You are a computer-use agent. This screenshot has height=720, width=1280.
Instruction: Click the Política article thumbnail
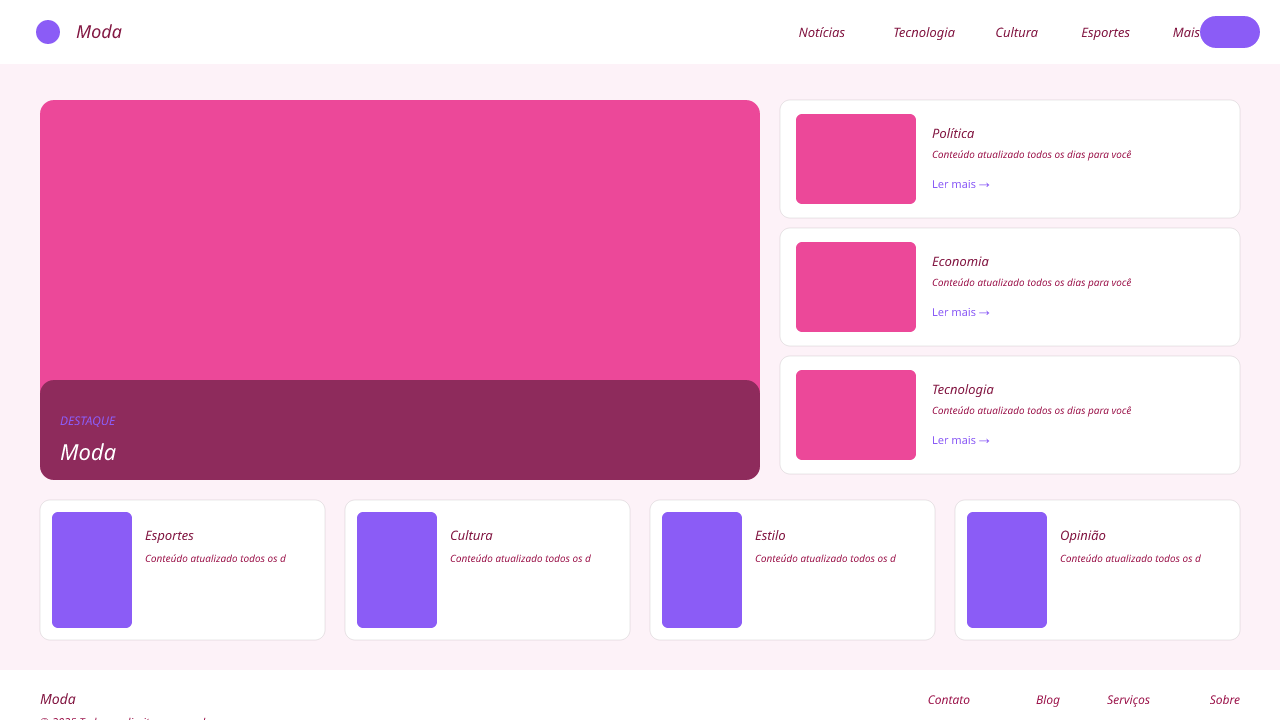856,159
